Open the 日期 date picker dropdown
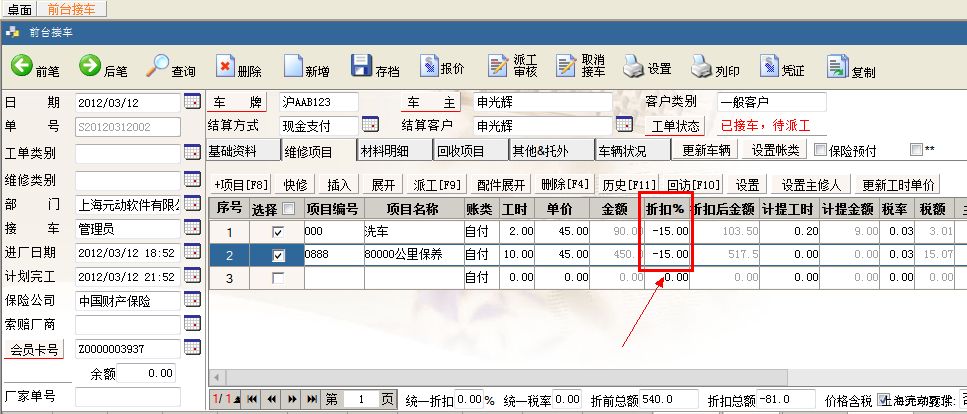This screenshot has width=967, height=414. [x=193, y=103]
